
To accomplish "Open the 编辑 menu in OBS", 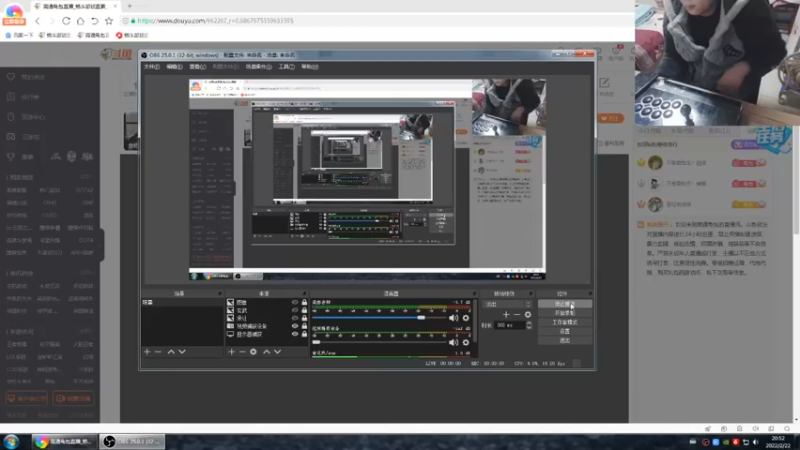I will [174, 67].
